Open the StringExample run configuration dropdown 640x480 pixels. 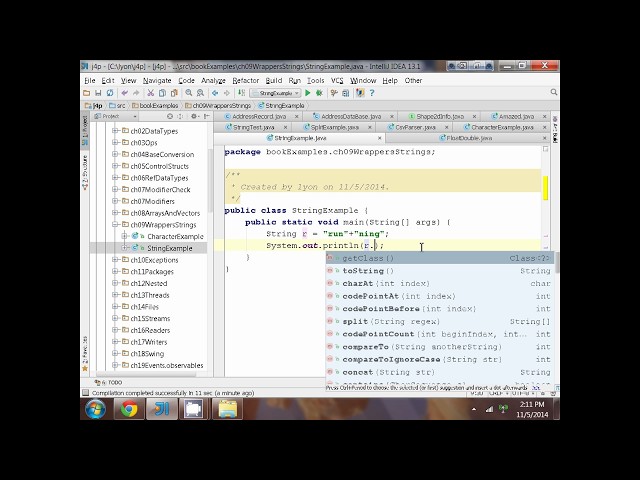[276, 93]
